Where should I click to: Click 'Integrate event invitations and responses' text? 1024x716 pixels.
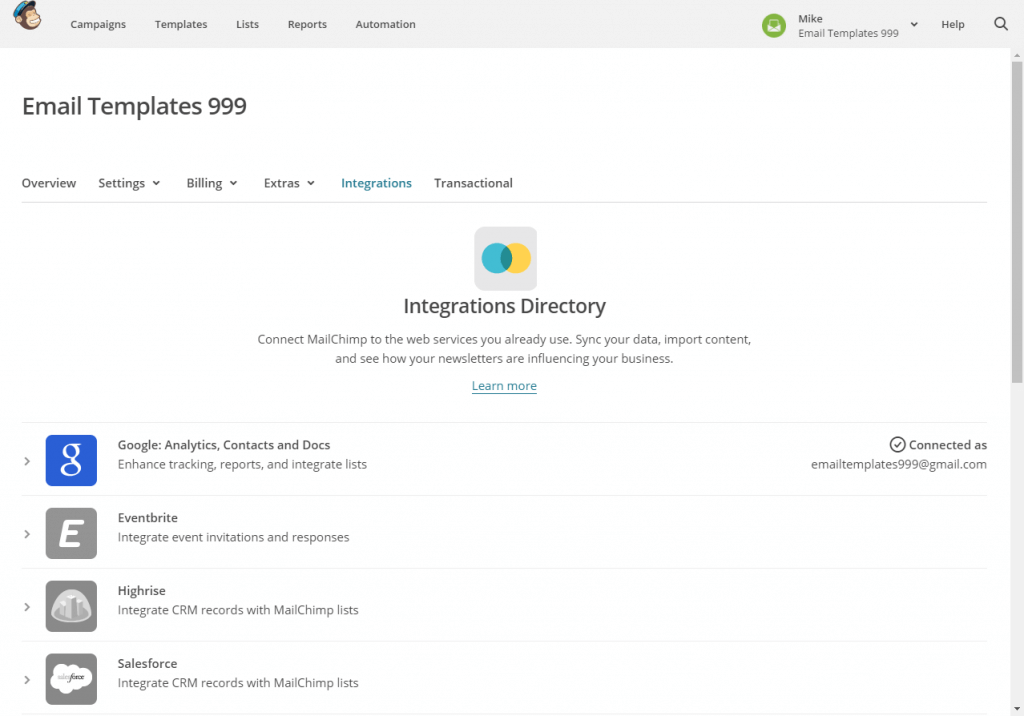(233, 537)
